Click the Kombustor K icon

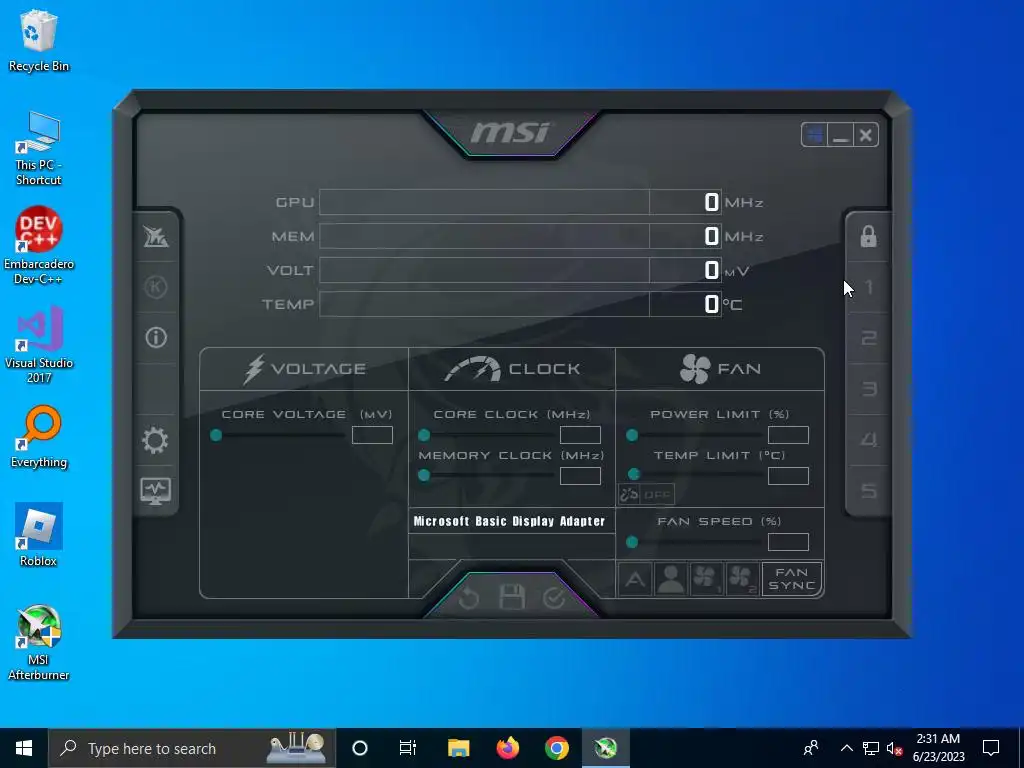pyautogui.click(x=155, y=287)
